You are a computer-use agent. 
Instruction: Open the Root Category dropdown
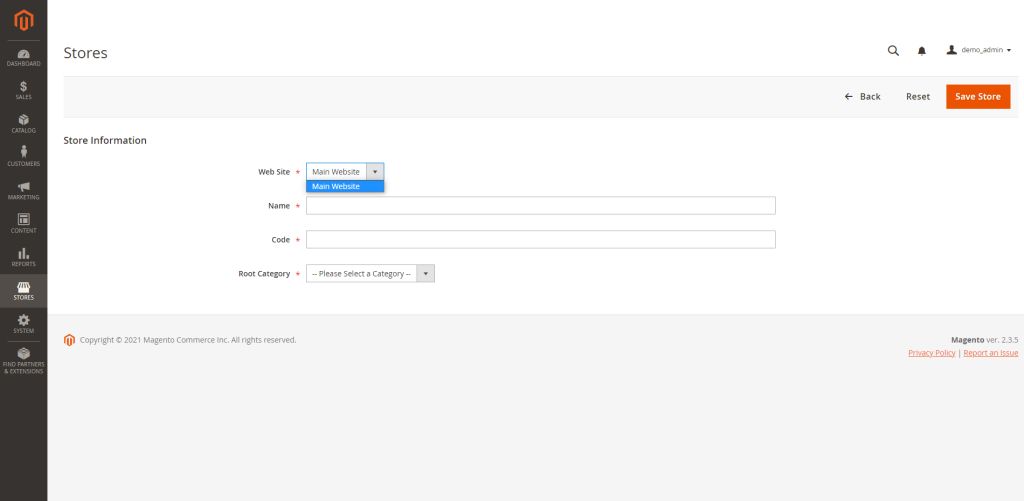click(x=370, y=274)
